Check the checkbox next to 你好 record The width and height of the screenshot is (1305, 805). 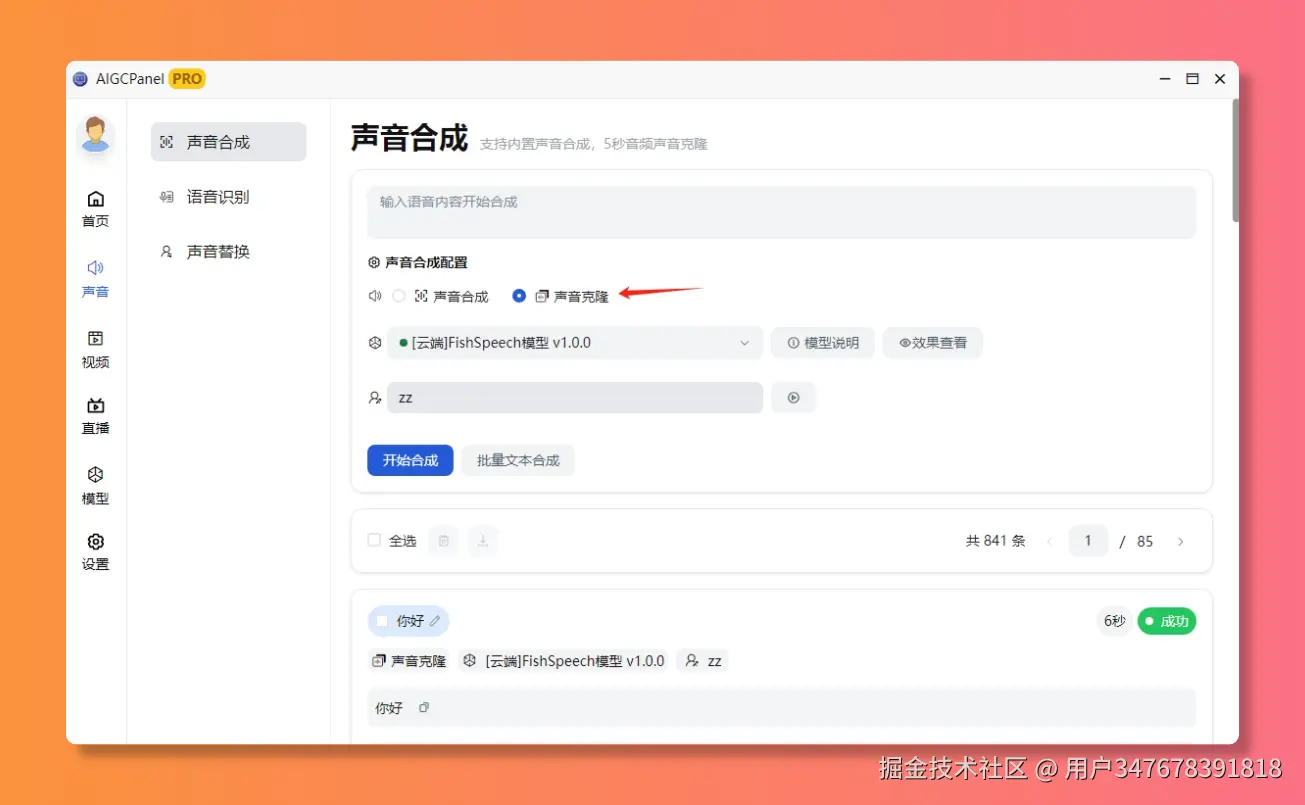382,621
